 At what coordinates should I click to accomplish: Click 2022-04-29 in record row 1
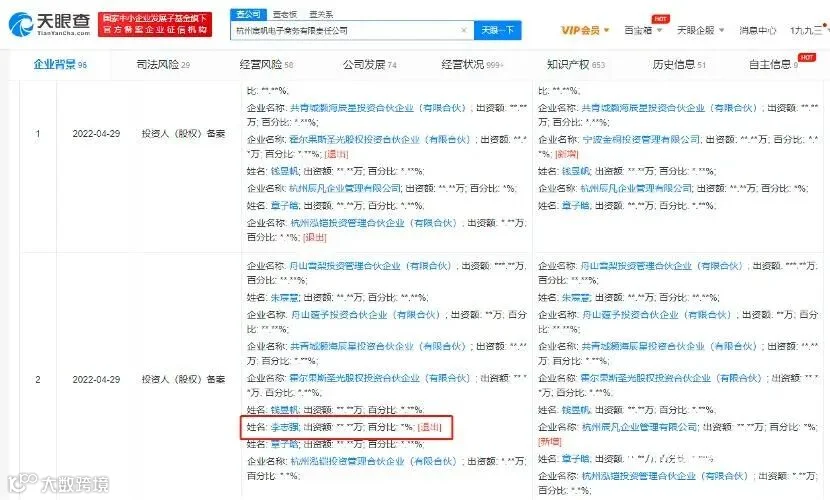(x=96, y=134)
